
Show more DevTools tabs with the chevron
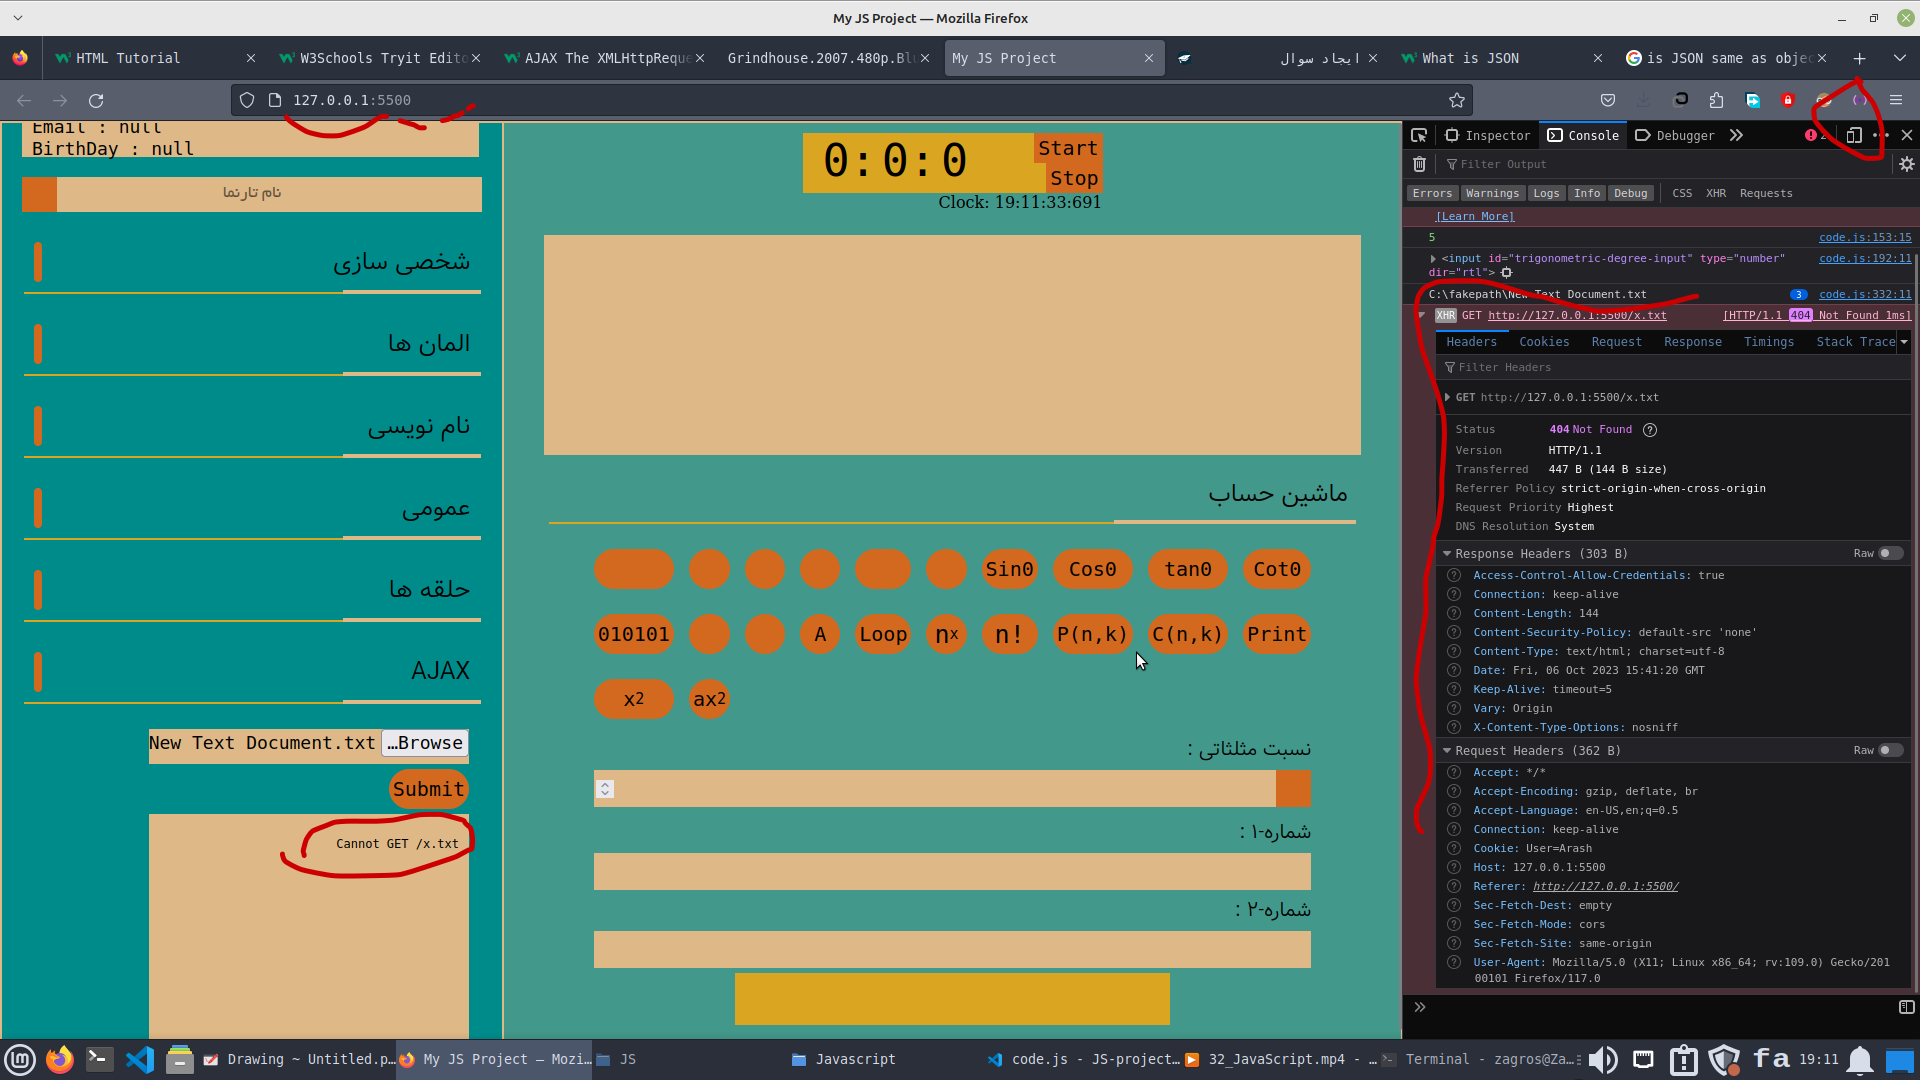(x=1736, y=135)
